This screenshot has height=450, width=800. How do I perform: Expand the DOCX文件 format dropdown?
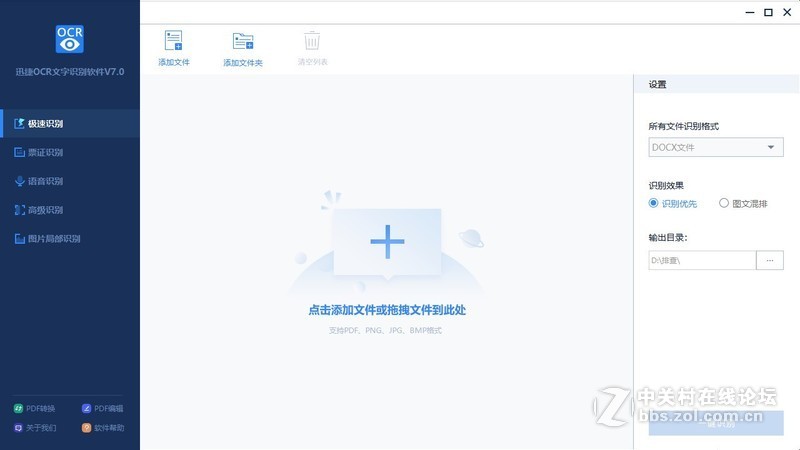pyautogui.click(x=716, y=147)
